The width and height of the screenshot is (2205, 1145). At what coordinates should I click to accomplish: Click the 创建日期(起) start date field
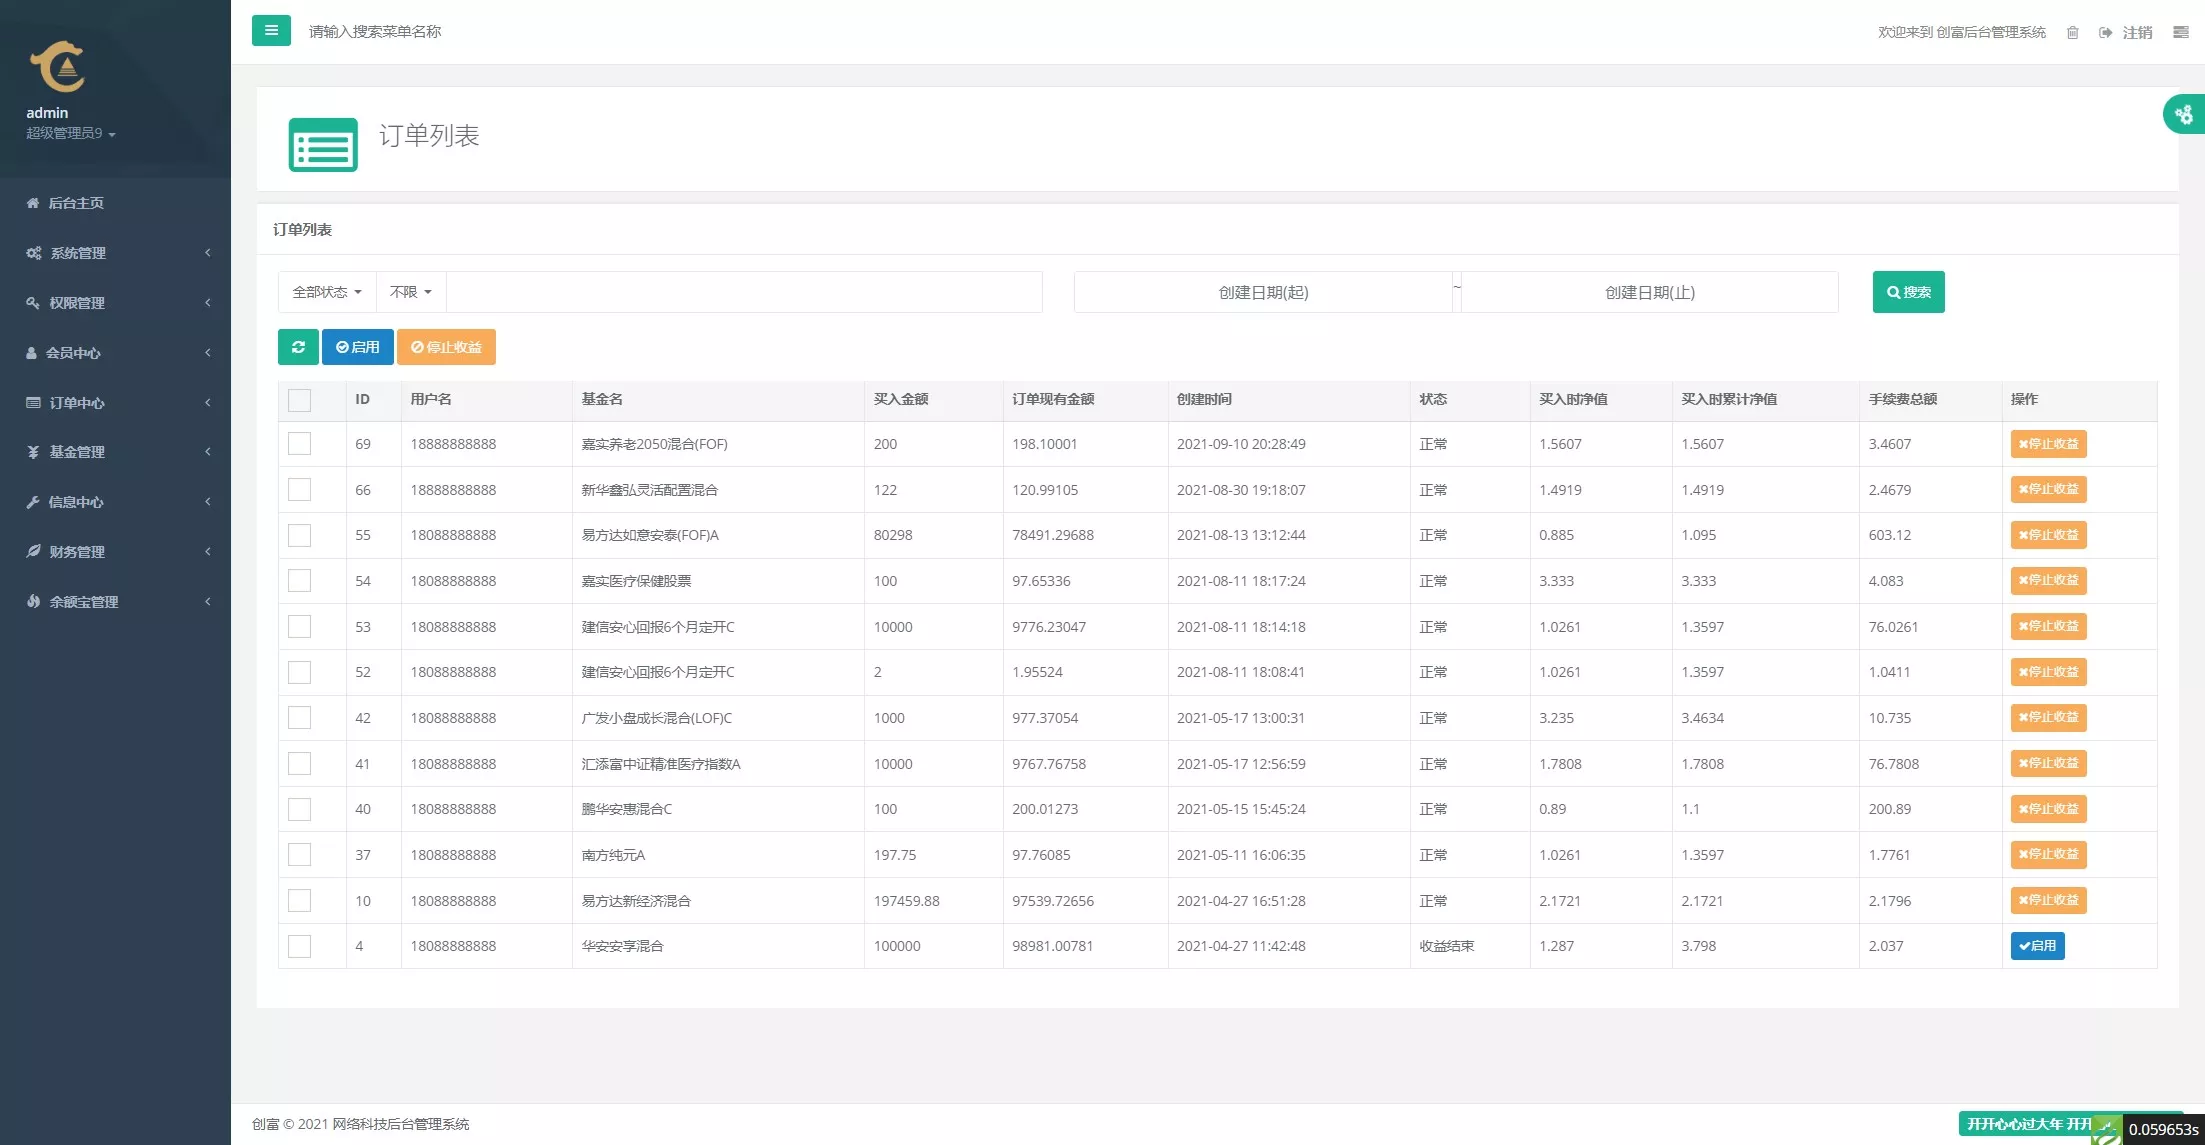pos(1262,293)
